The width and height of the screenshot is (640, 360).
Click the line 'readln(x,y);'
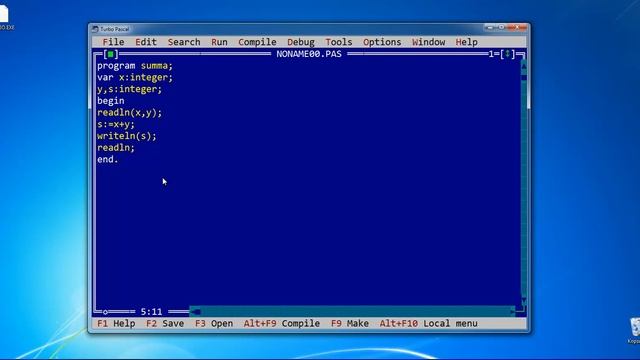coord(129,113)
